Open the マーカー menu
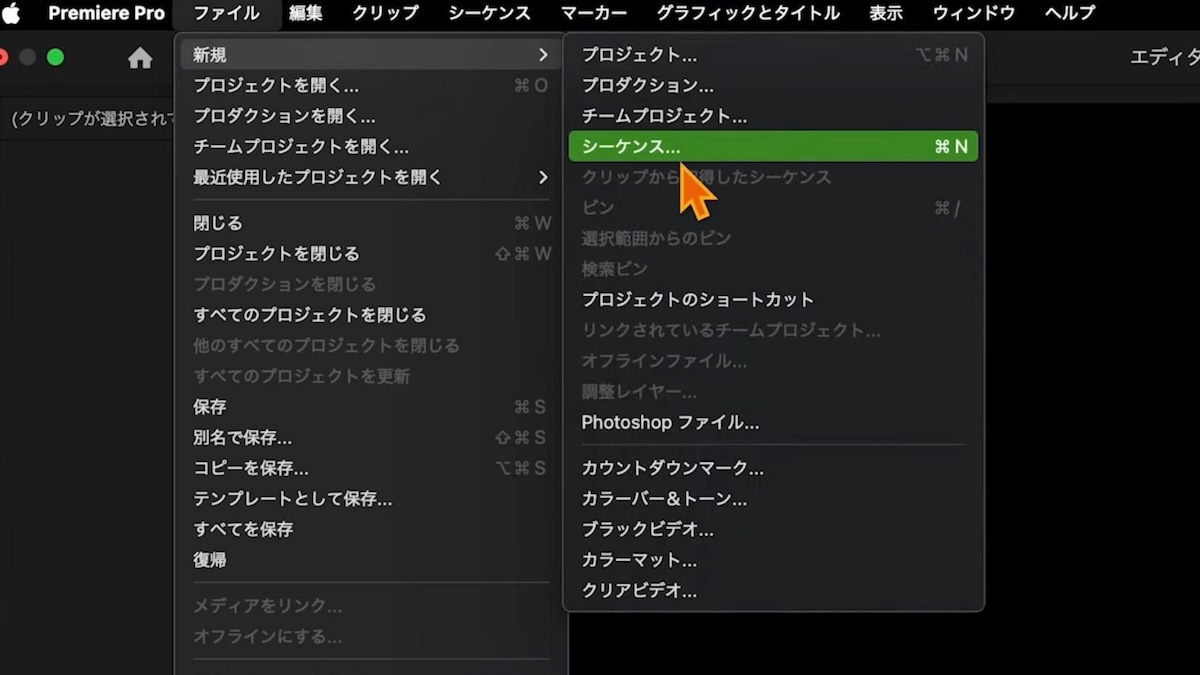1200x675 pixels. (x=594, y=13)
